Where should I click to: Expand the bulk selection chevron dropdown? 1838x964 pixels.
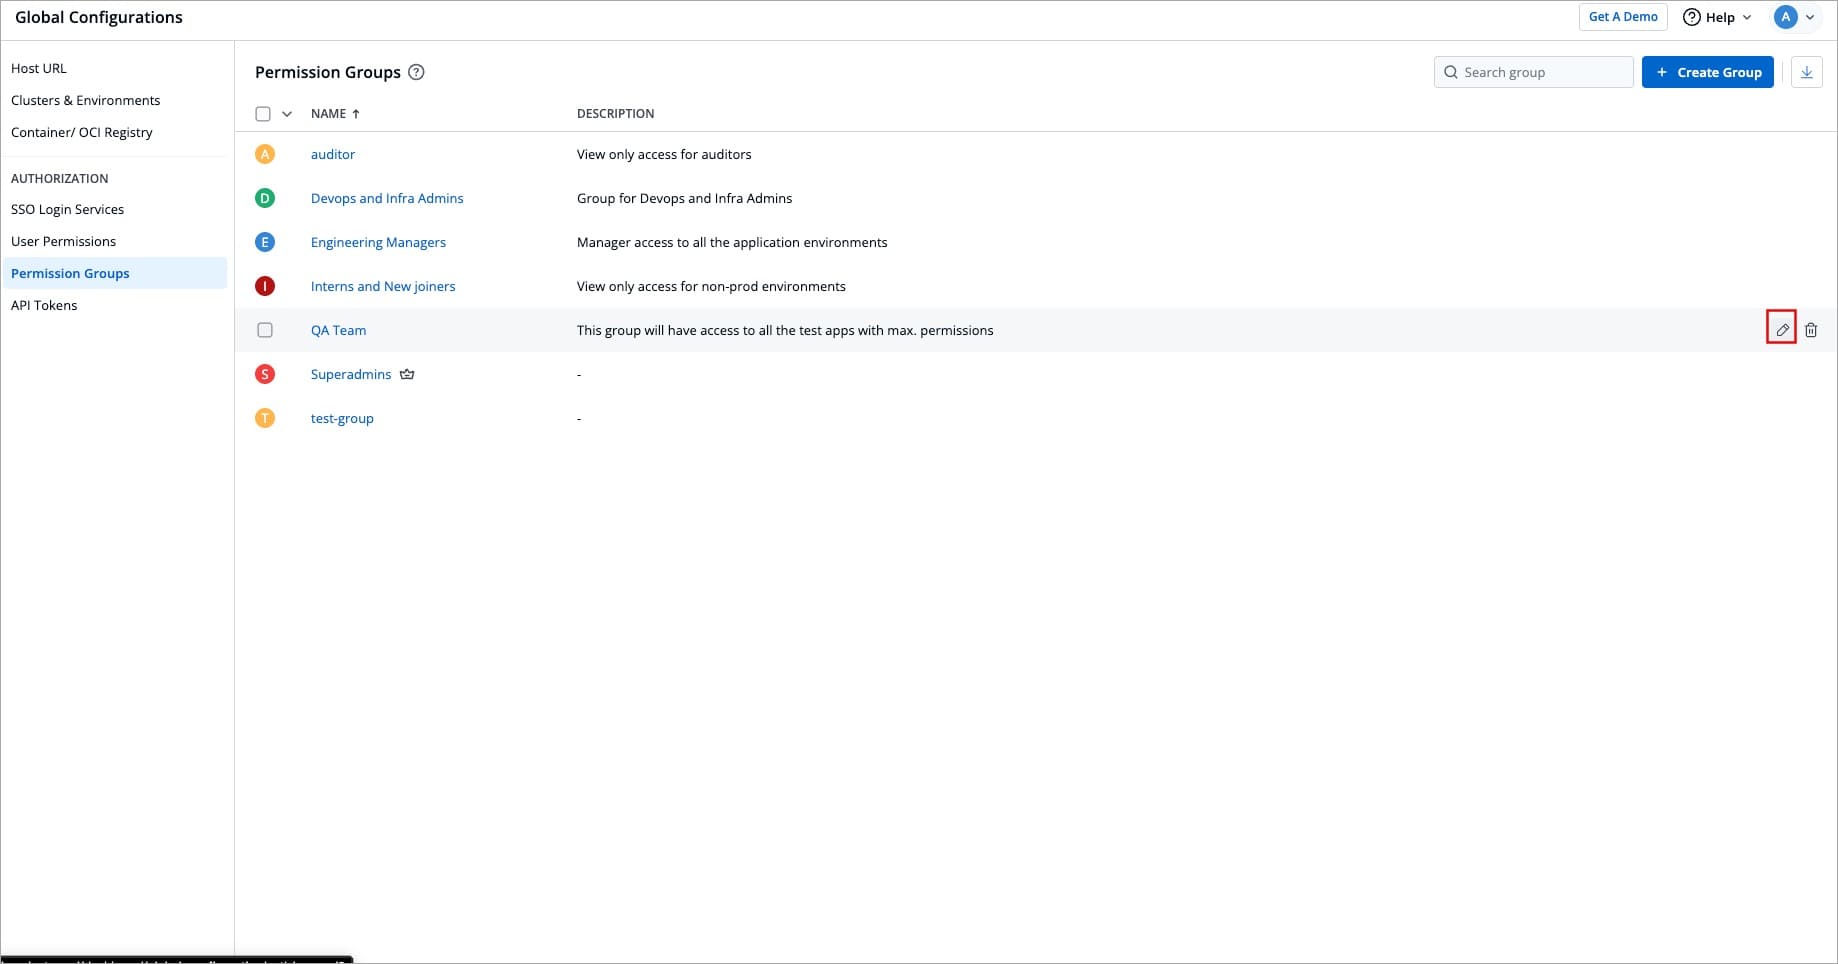(287, 114)
